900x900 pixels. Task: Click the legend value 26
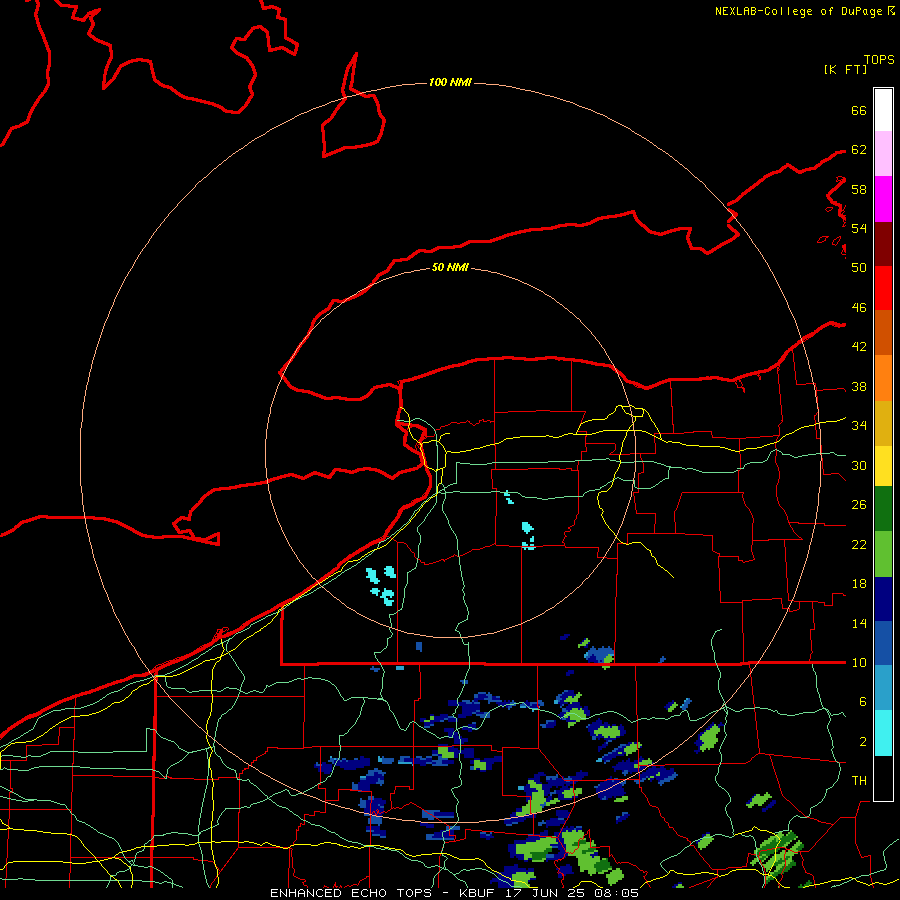(x=859, y=505)
